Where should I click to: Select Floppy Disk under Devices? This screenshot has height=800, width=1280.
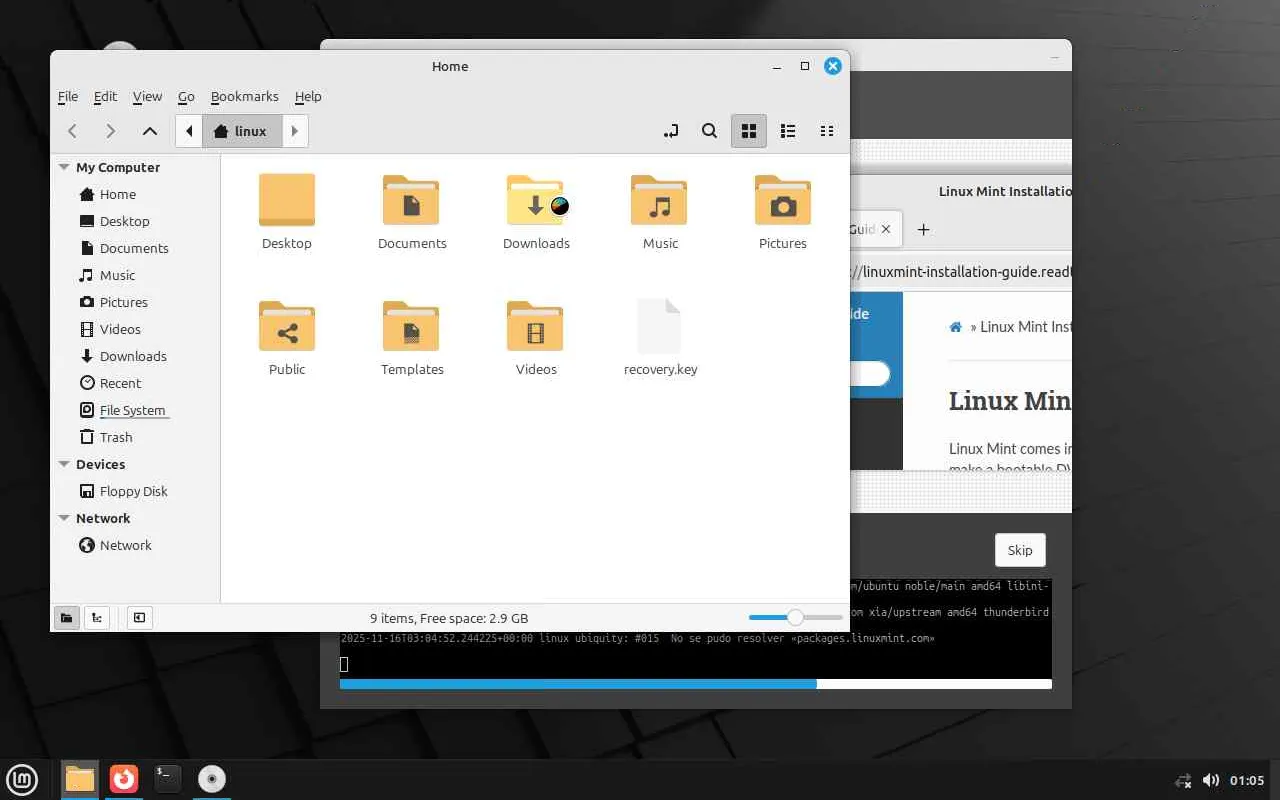tap(135, 492)
